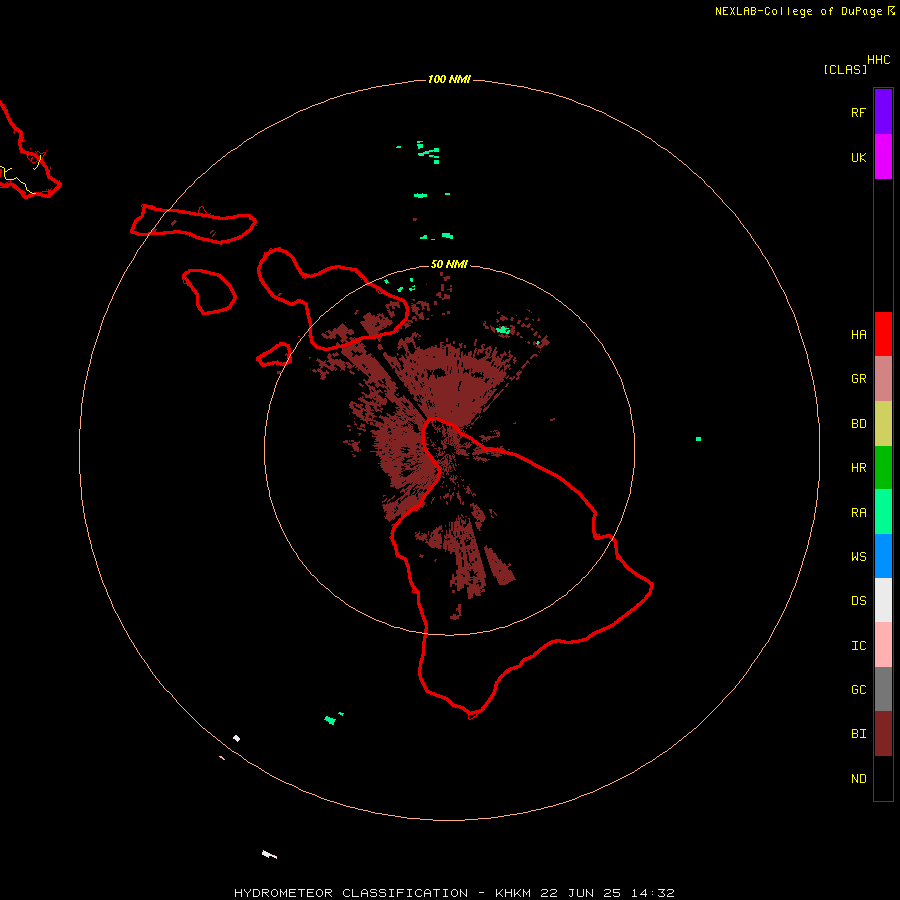900x900 pixels.
Task: Click the IC legend label
Action: tap(858, 646)
